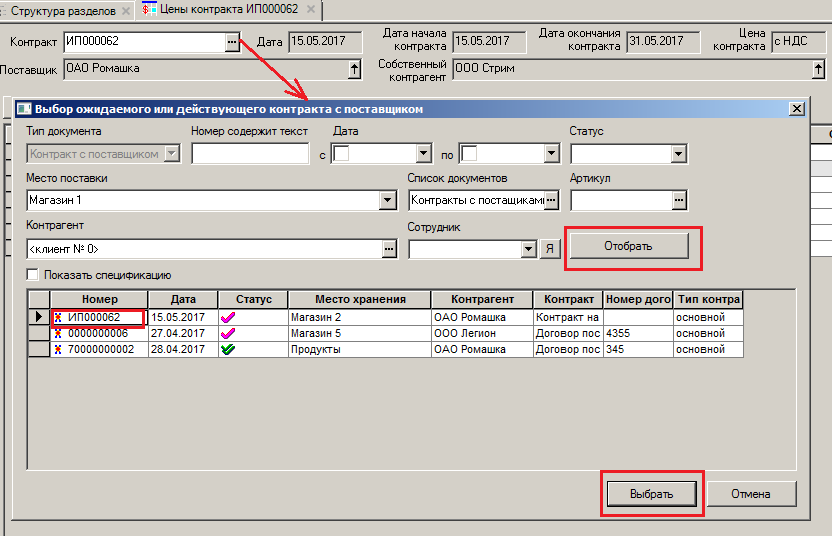The height and width of the screenshot is (536, 832).
Task: Sort by Номер column header
Action: coord(100,299)
